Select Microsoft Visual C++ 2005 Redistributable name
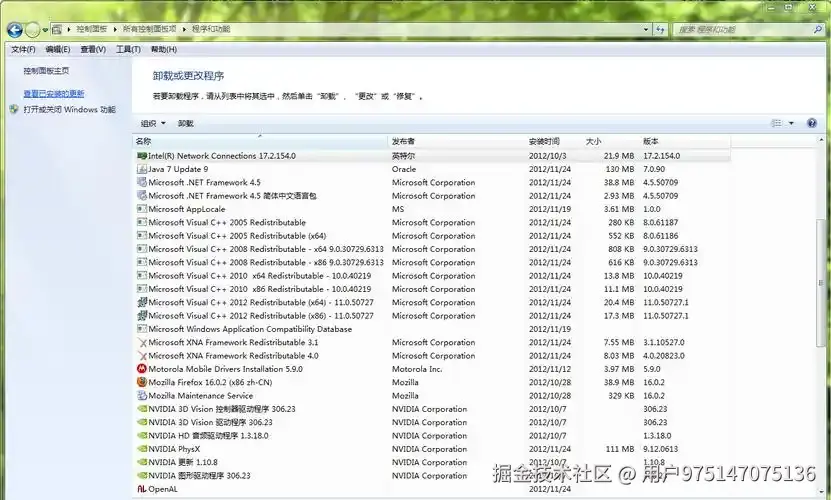831x500 pixels. [227, 222]
